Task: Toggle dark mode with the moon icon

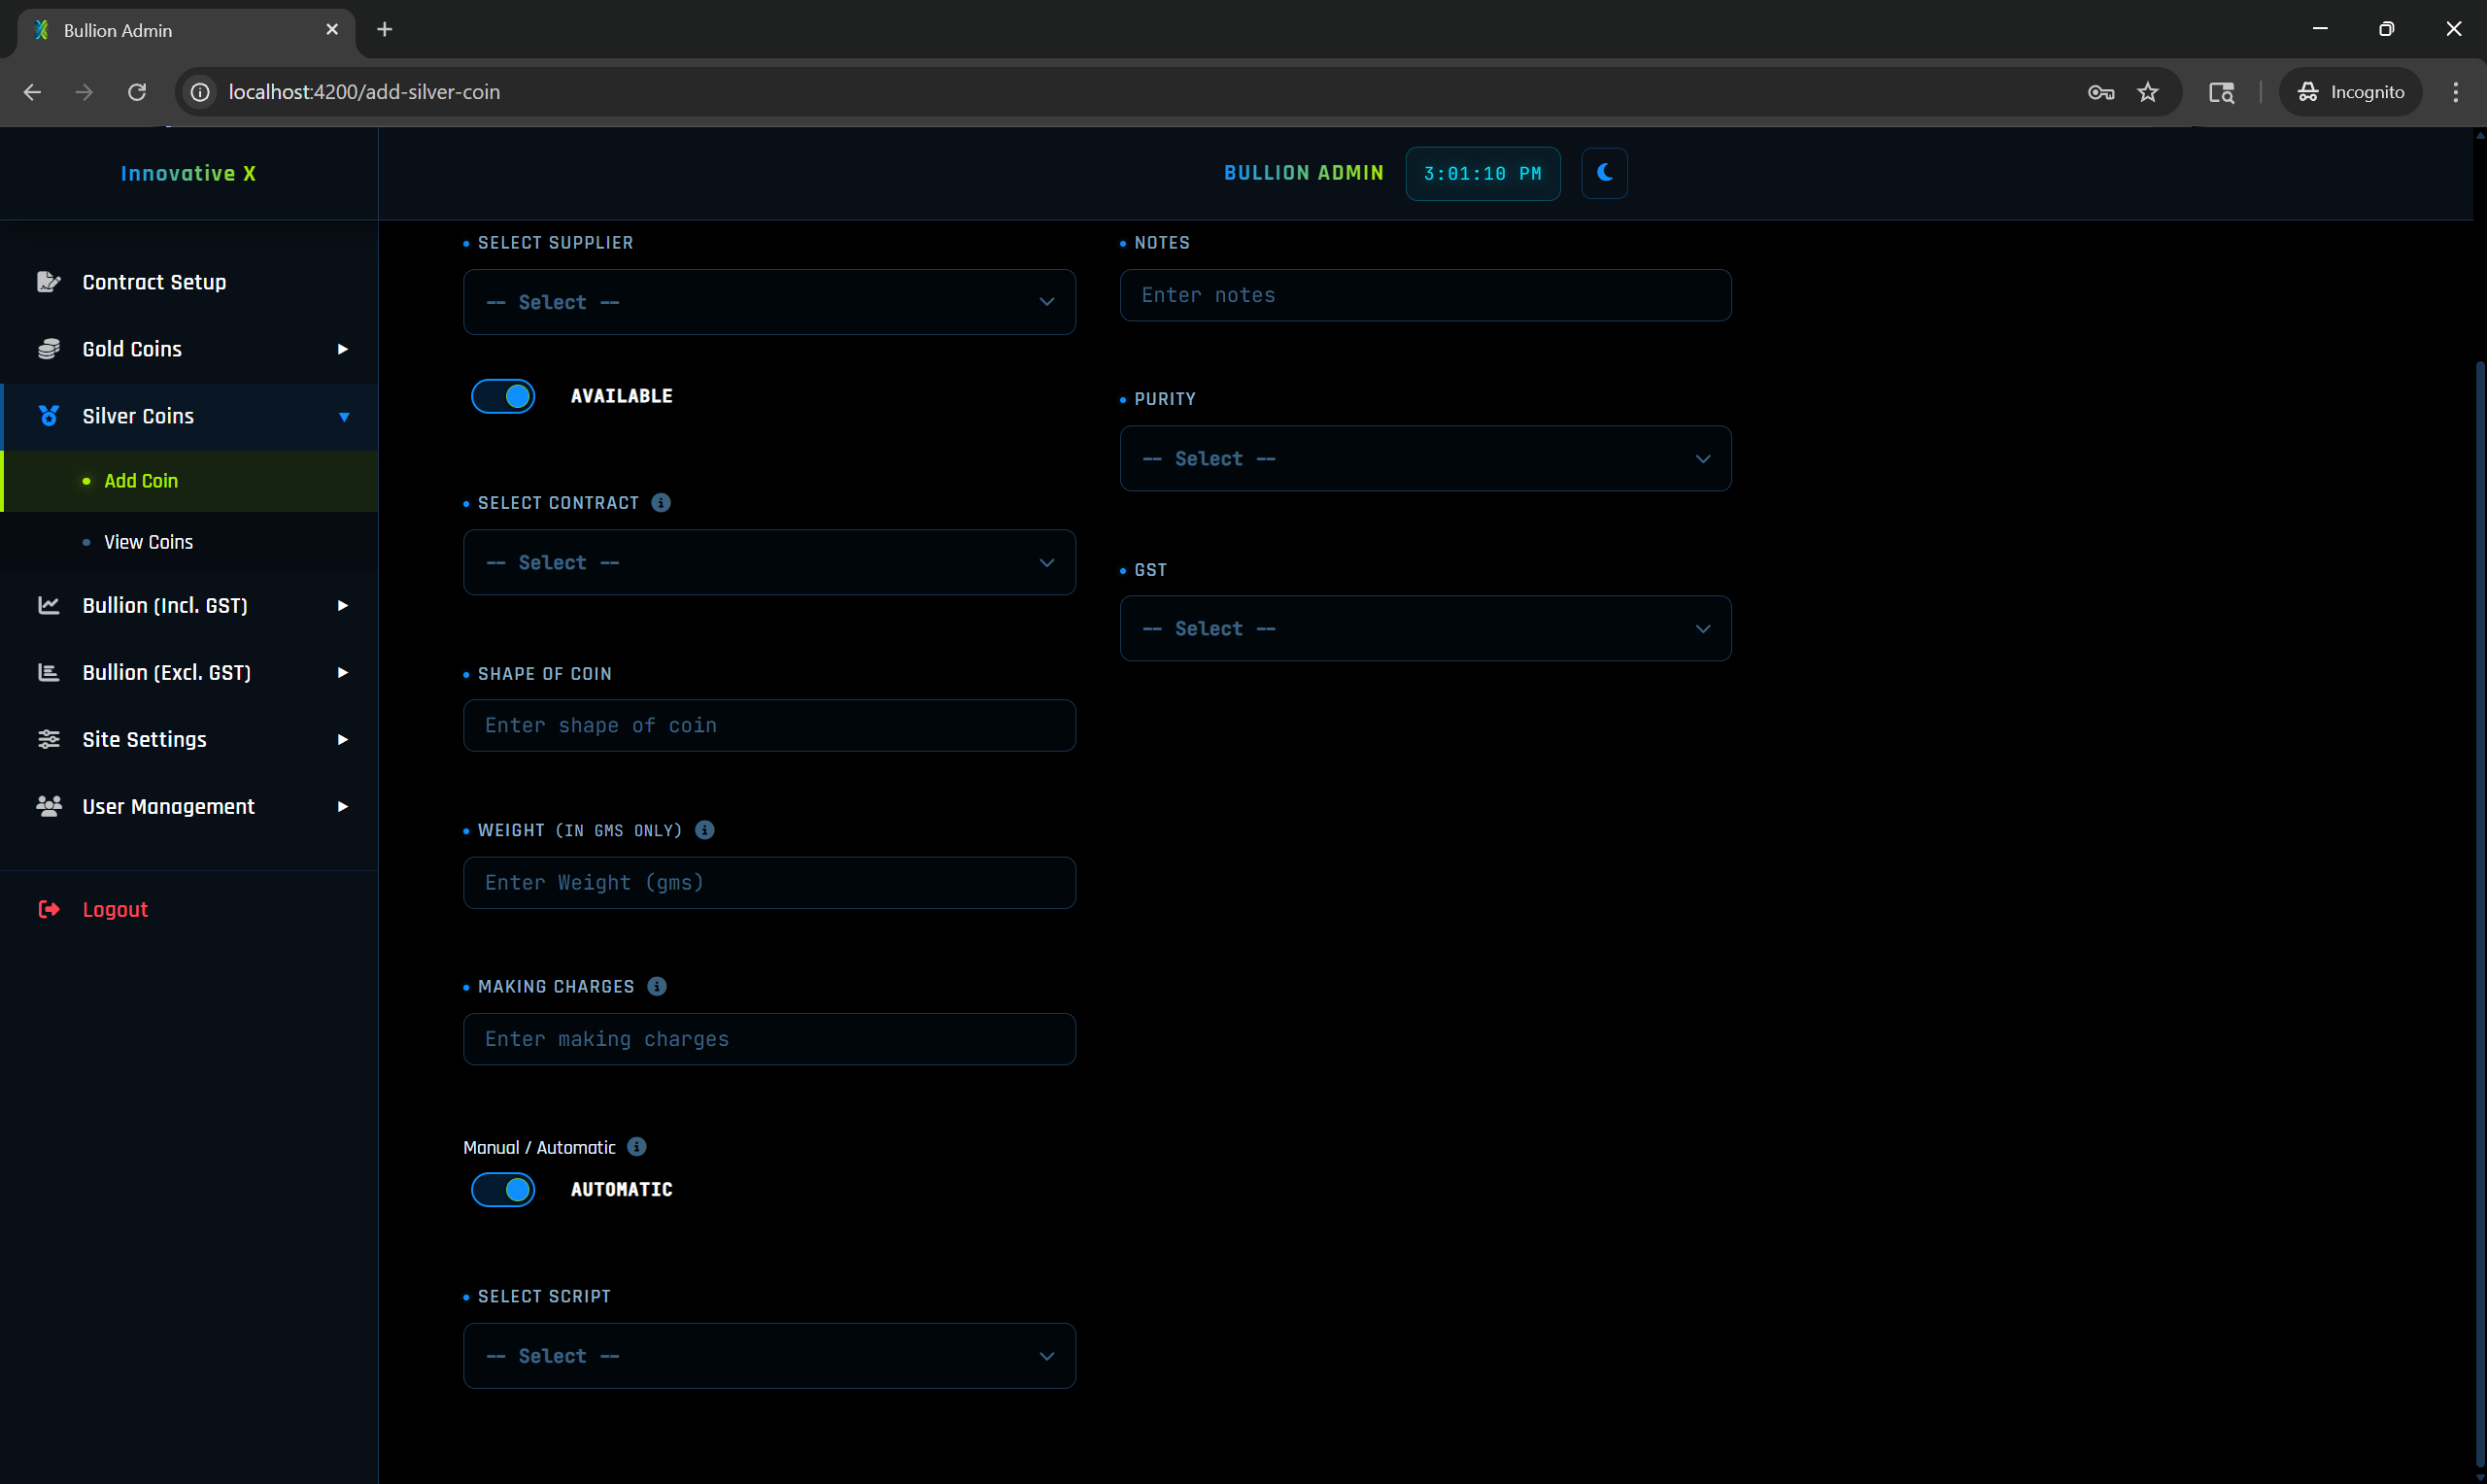Action: [x=1604, y=173]
